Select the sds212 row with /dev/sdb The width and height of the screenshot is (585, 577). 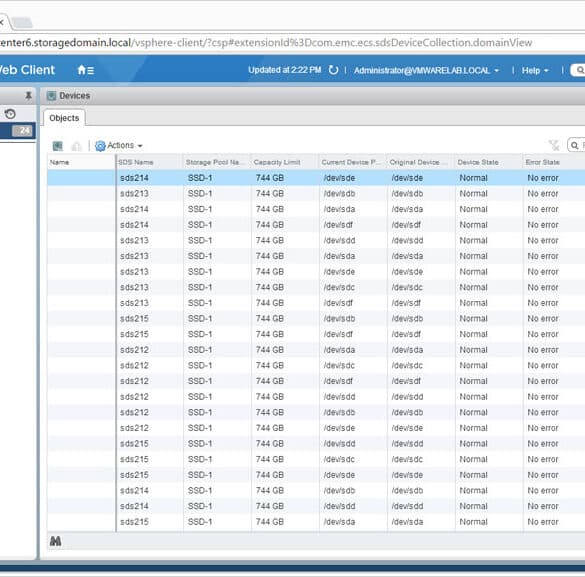316,413
